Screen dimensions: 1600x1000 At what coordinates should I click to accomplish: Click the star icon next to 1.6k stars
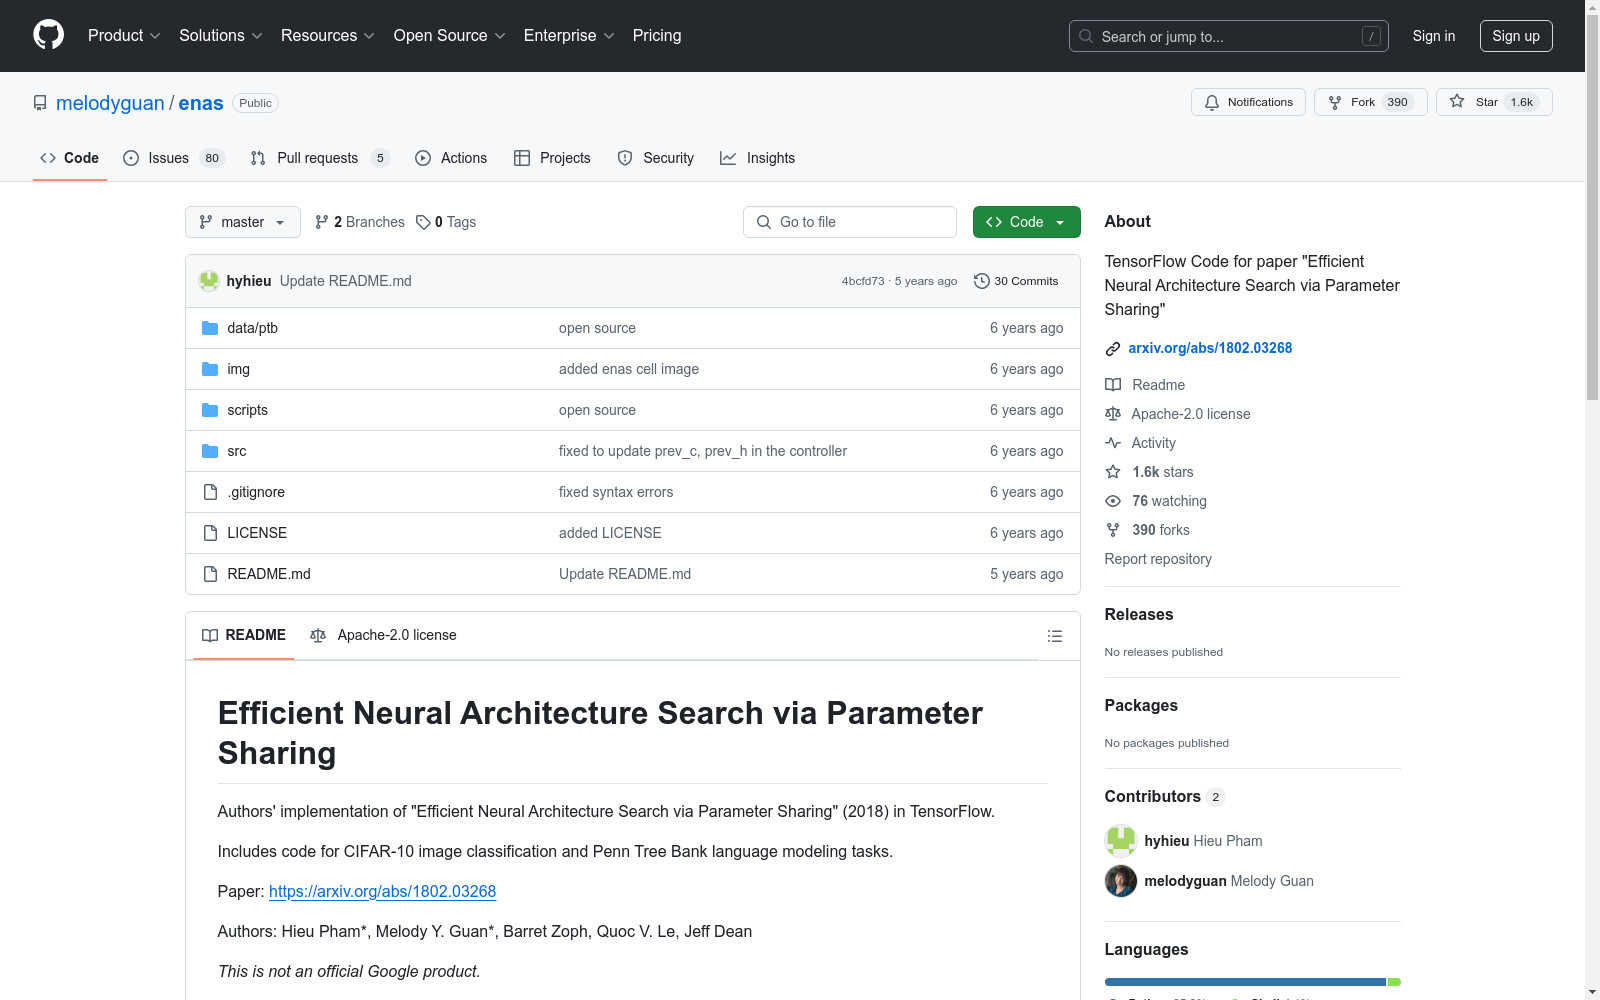(1113, 472)
